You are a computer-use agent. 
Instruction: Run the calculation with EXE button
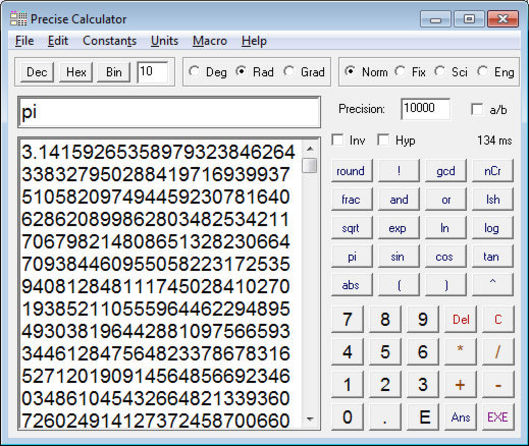tap(498, 417)
